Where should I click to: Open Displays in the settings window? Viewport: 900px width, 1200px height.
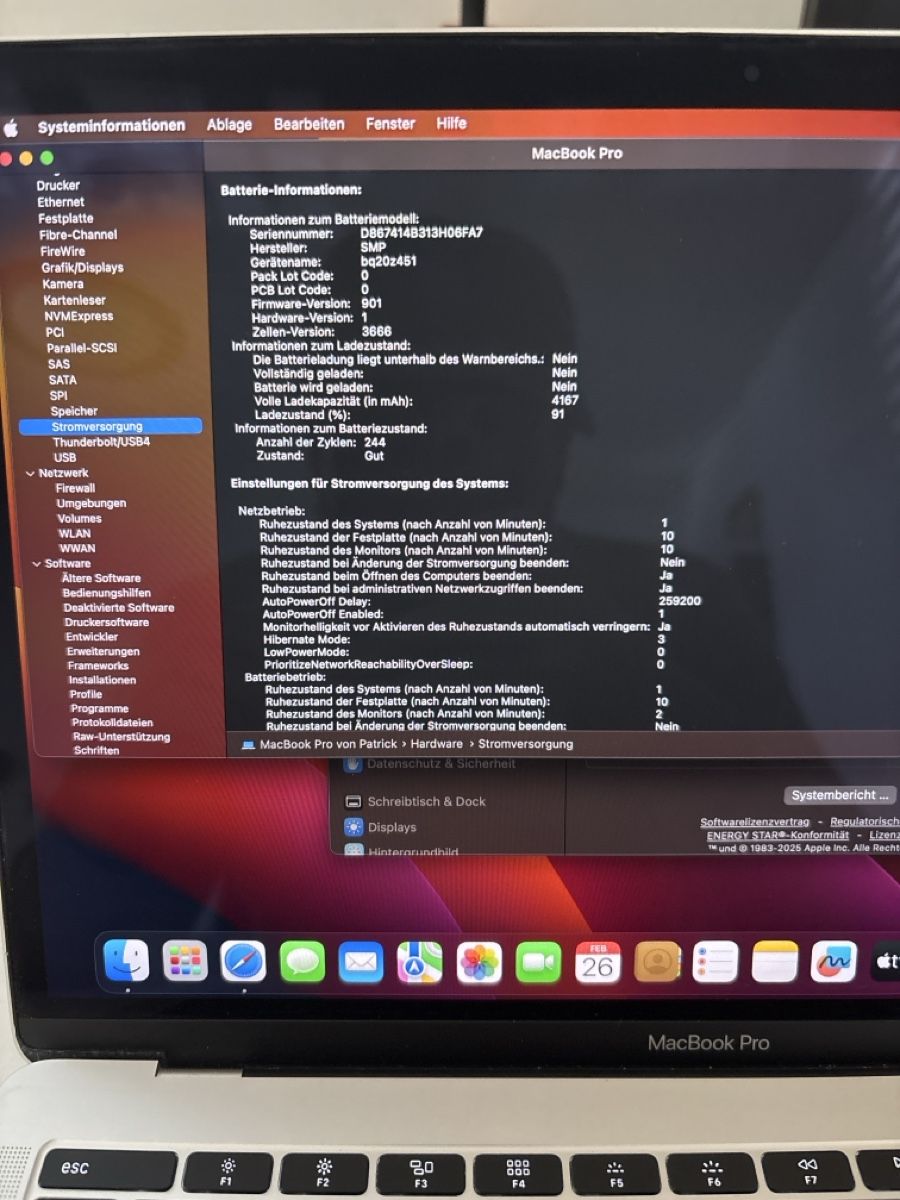392,827
